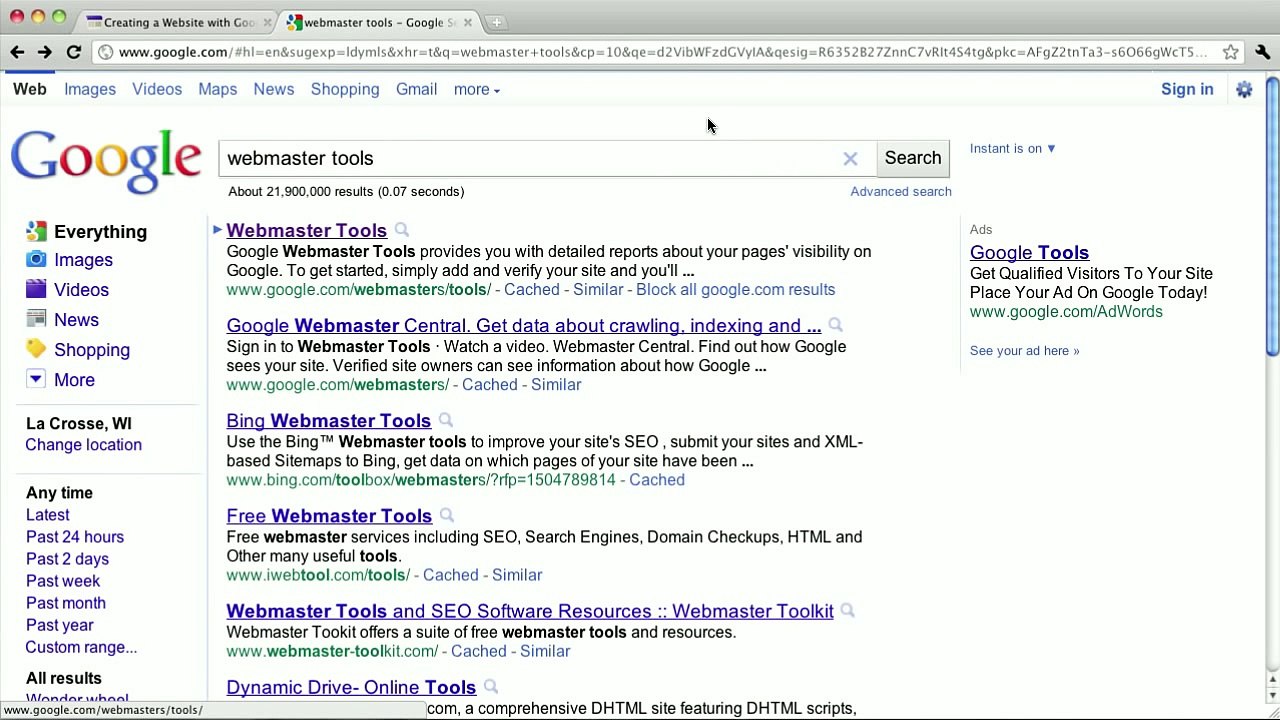Viewport: 1280px width, 720px height.
Task: Preview the Dynamic Drive result with the magnifier
Action: pos(490,687)
